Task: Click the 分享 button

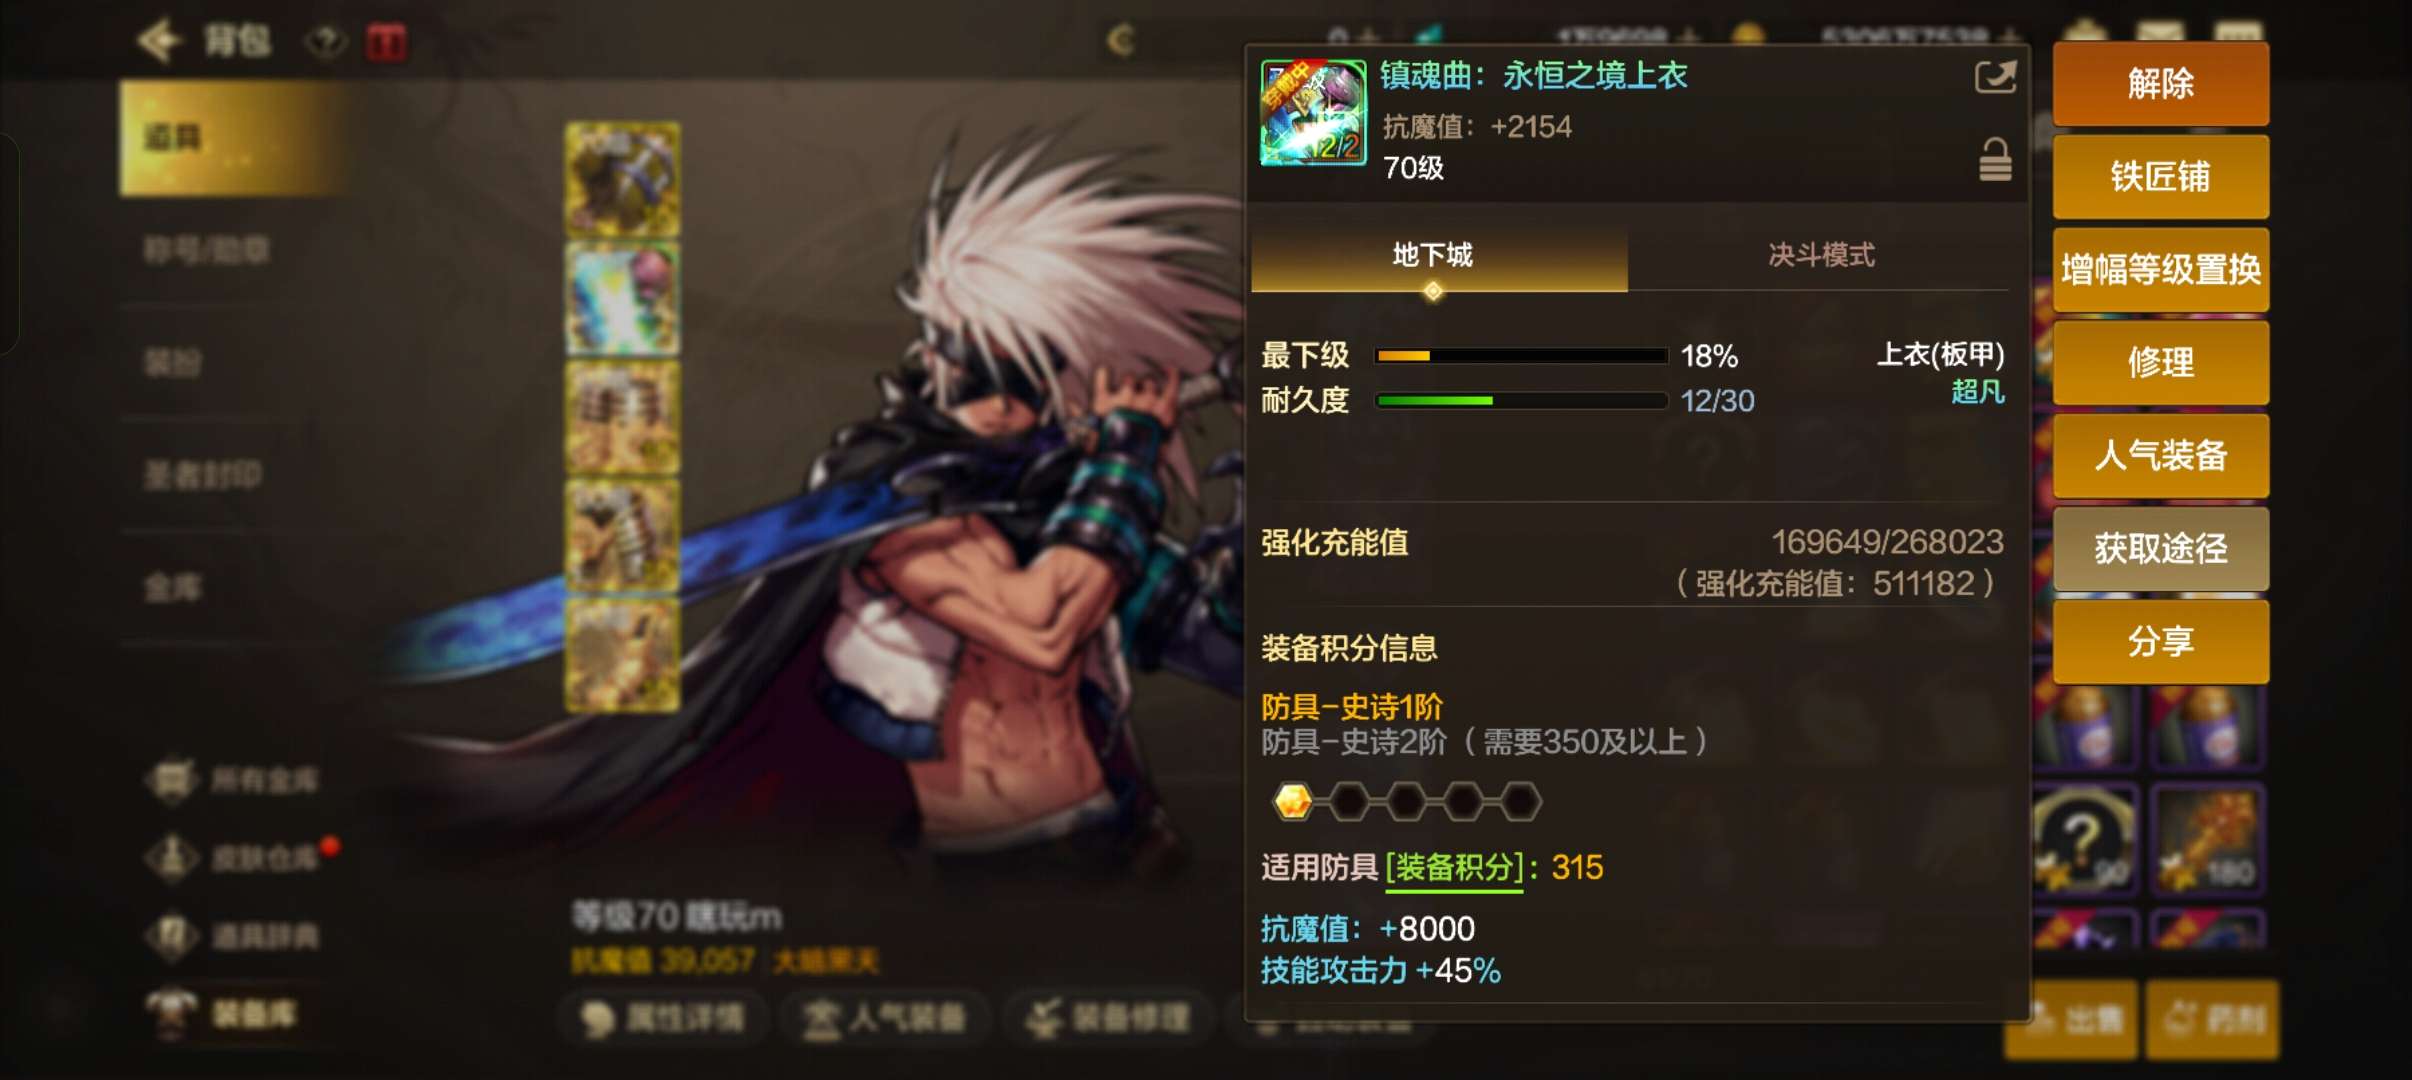Action: 2160,641
